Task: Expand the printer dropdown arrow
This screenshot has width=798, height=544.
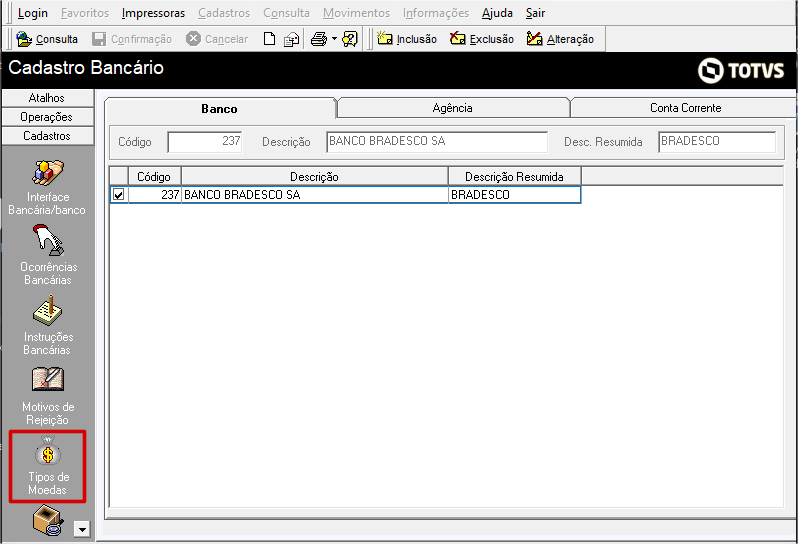Action: coord(334,39)
